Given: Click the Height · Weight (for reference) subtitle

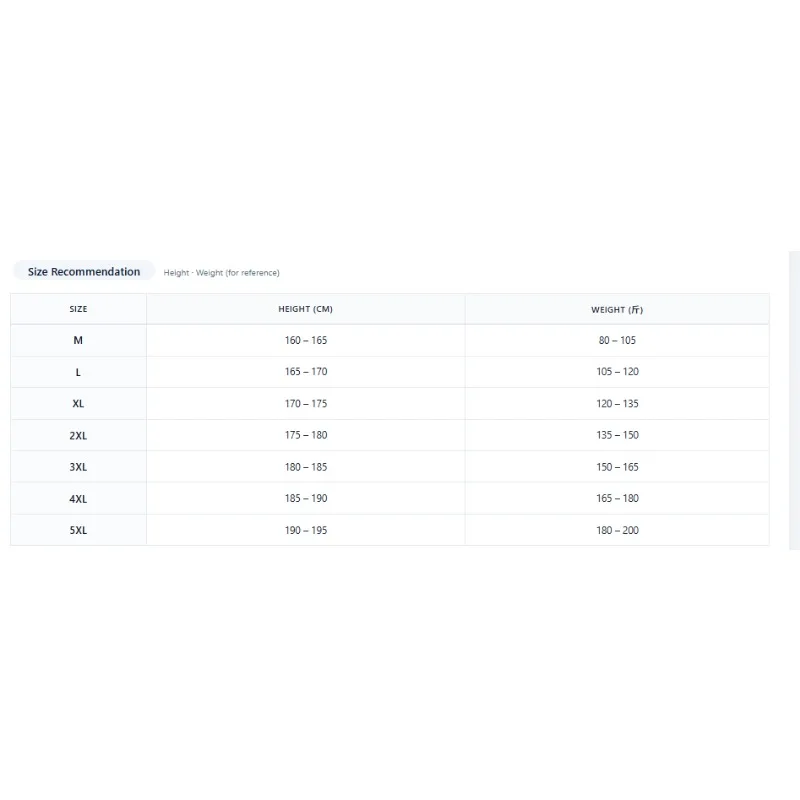Looking at the screenshot, I should [x=221, y=273].
